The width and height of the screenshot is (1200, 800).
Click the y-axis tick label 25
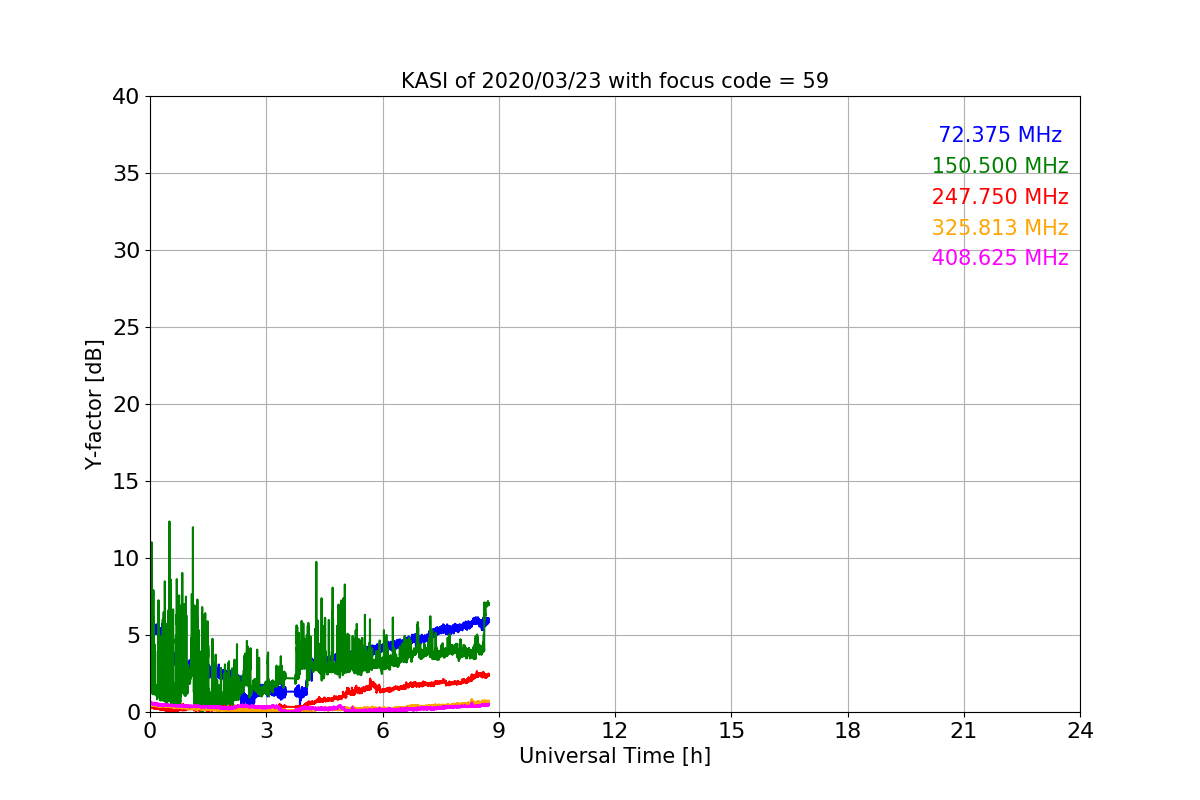[x=127, y=328]
